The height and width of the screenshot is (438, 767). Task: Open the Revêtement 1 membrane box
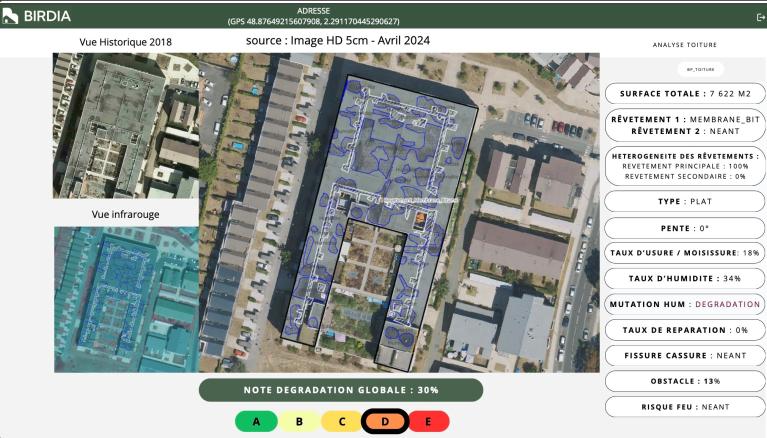[685, 125]
